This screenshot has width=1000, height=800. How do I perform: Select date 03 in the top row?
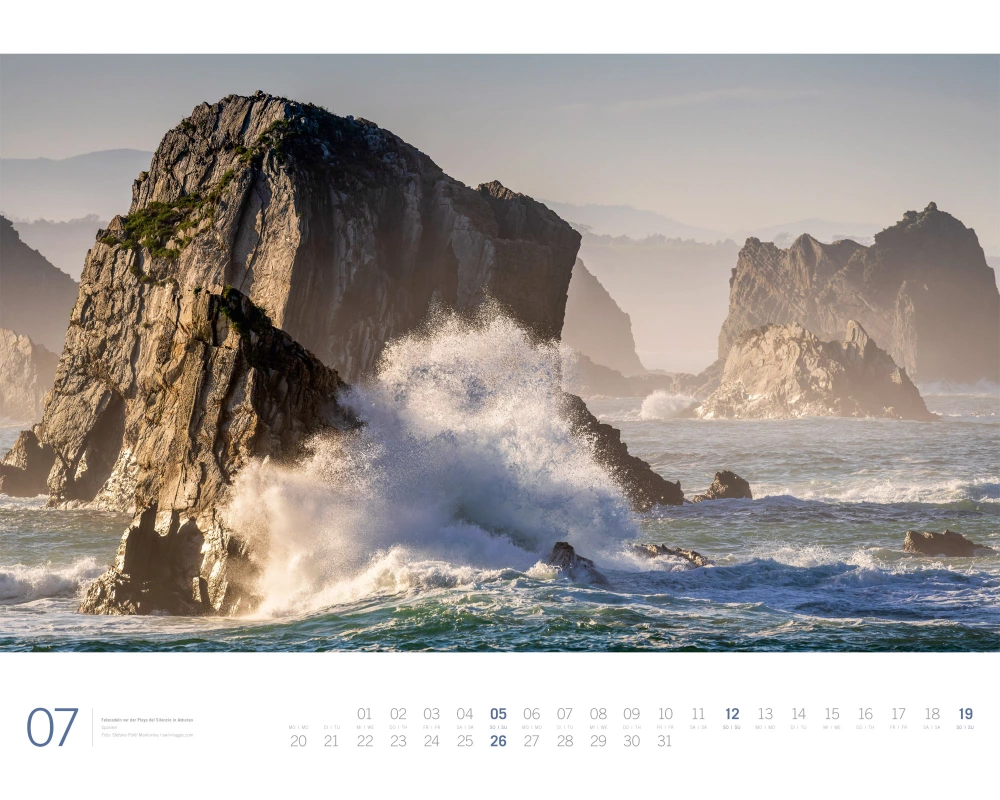click(x=431, y=714)
